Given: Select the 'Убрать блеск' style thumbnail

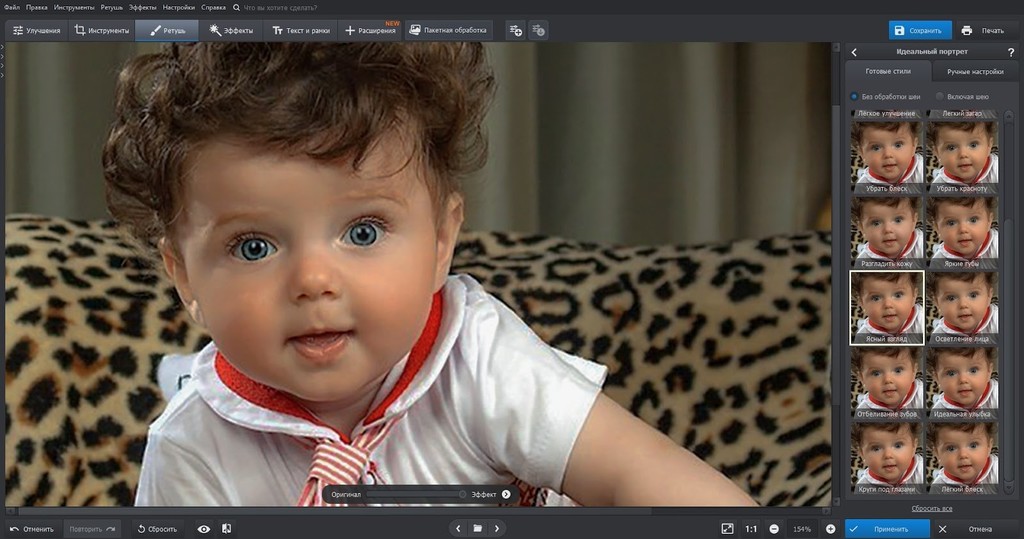Looking at the screenshot, I should [885, 157].
